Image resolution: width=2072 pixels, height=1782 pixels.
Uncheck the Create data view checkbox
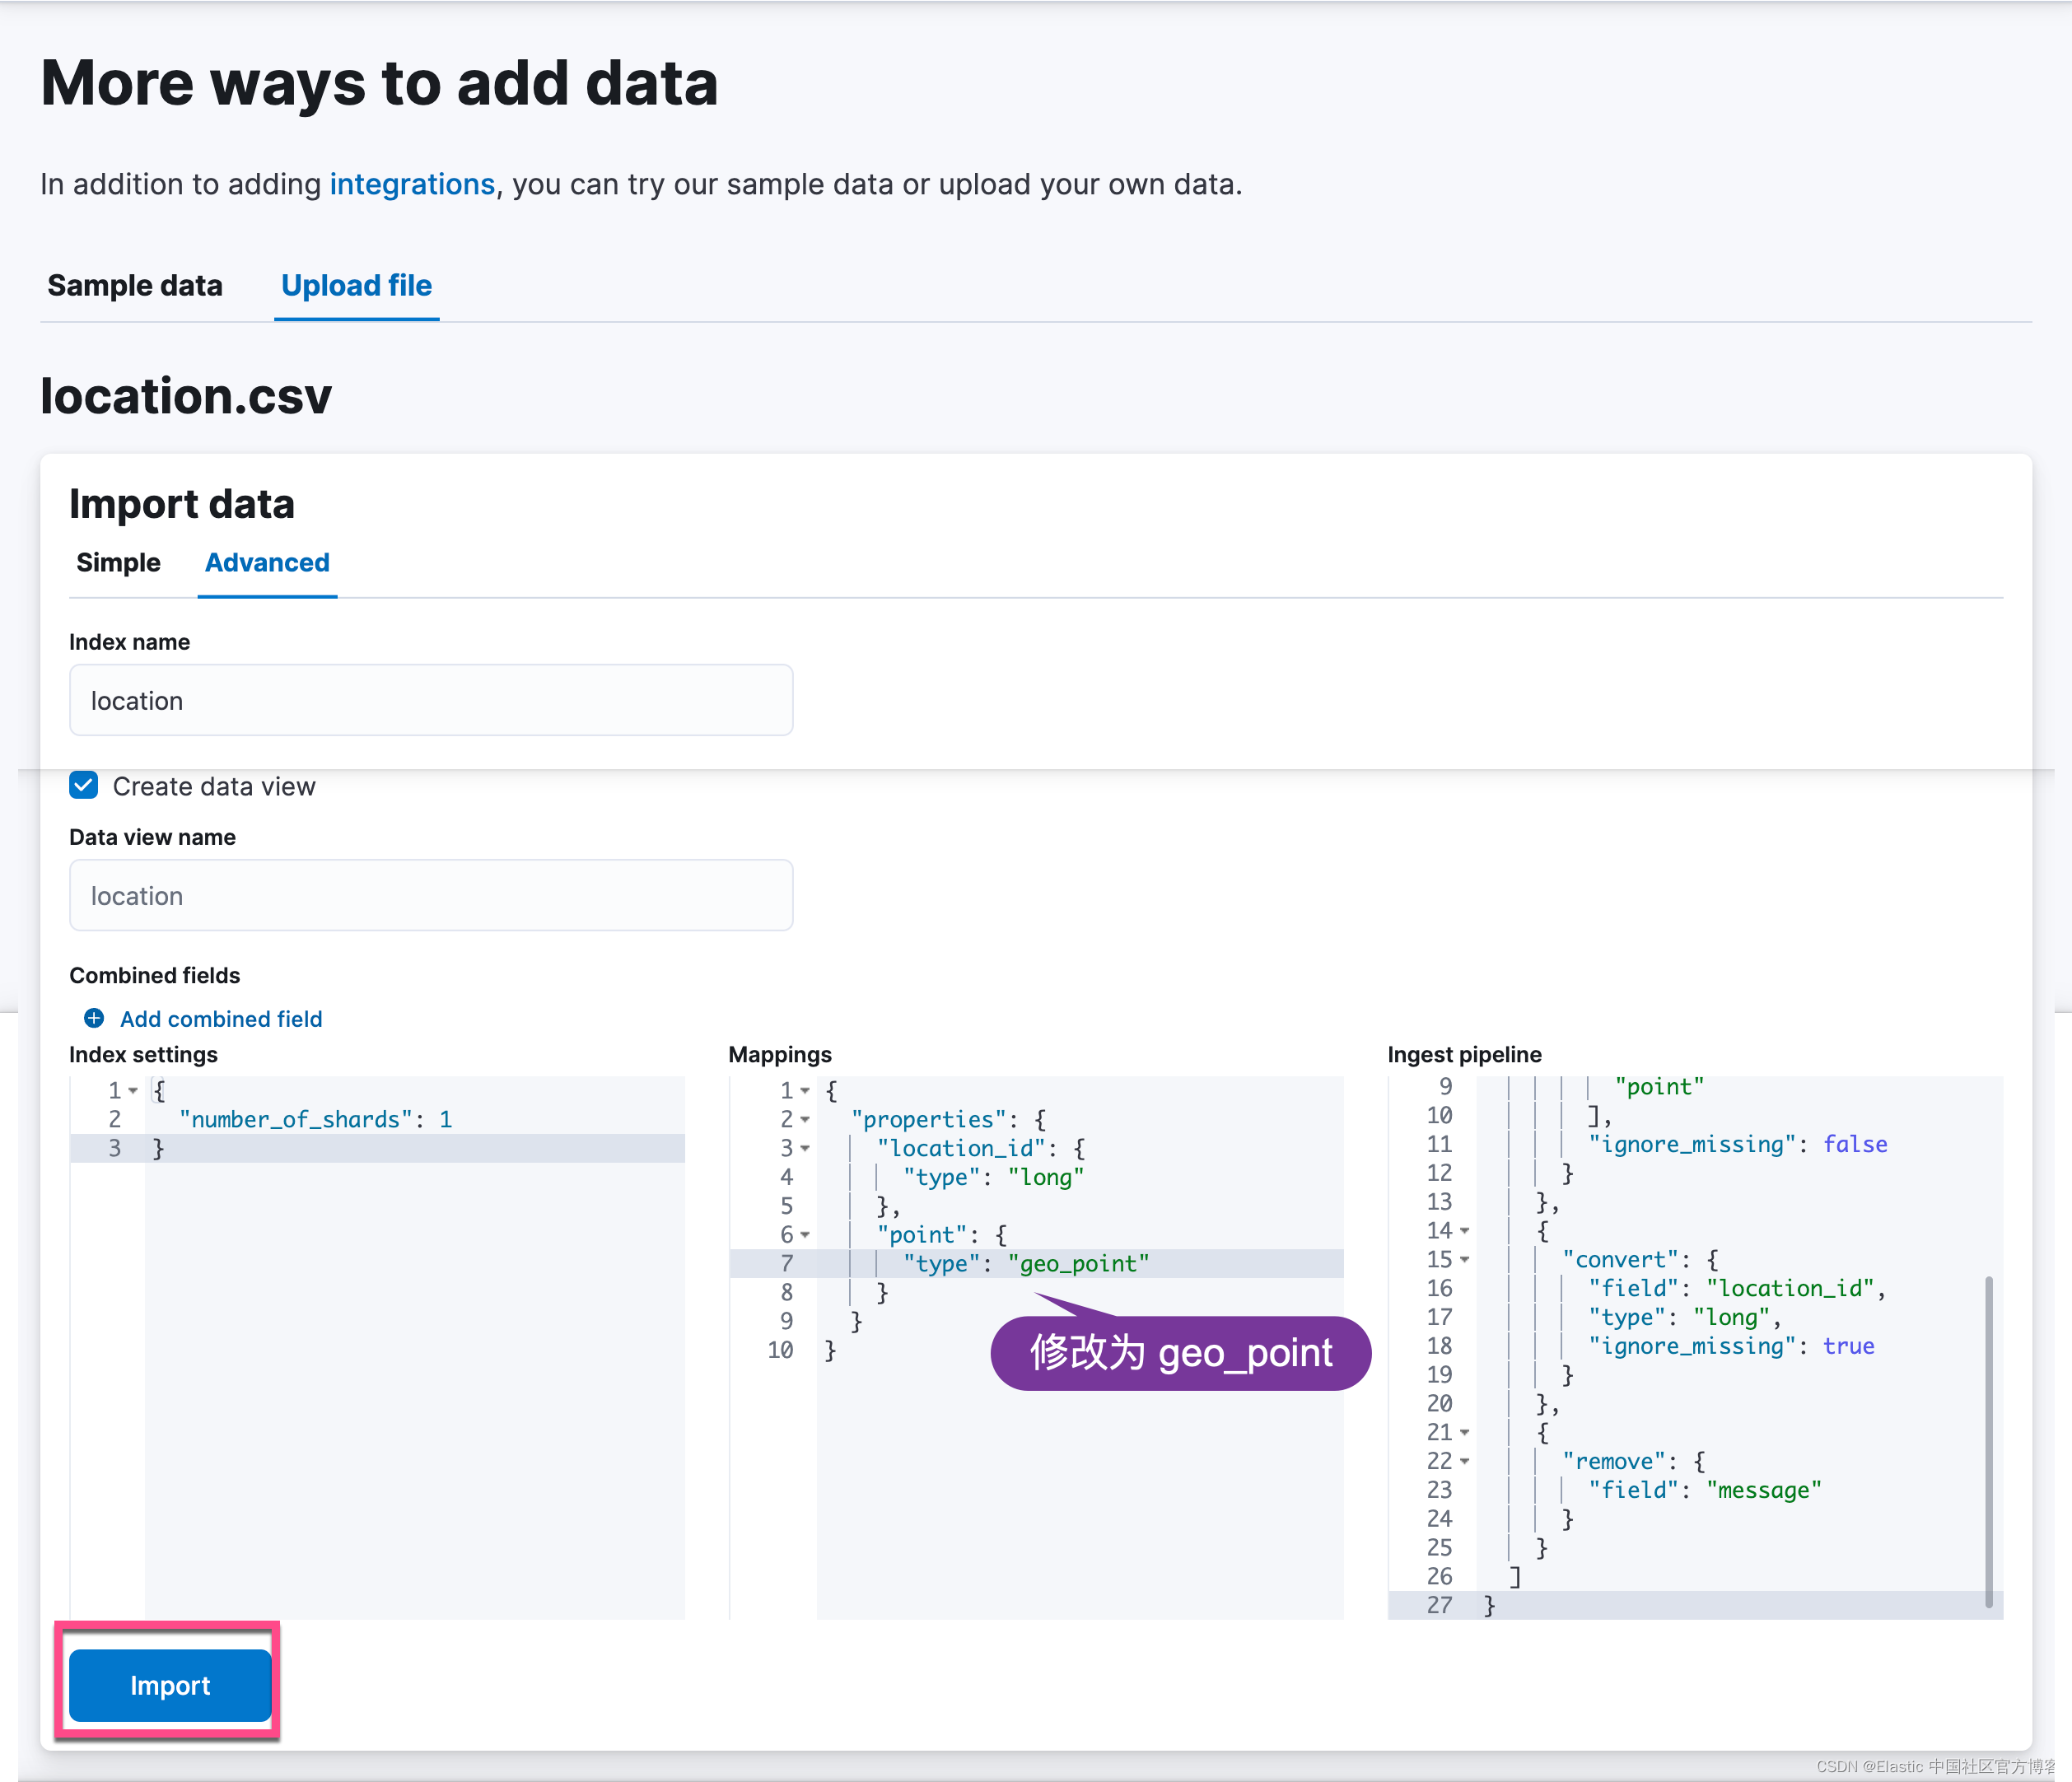pos(83,785)
